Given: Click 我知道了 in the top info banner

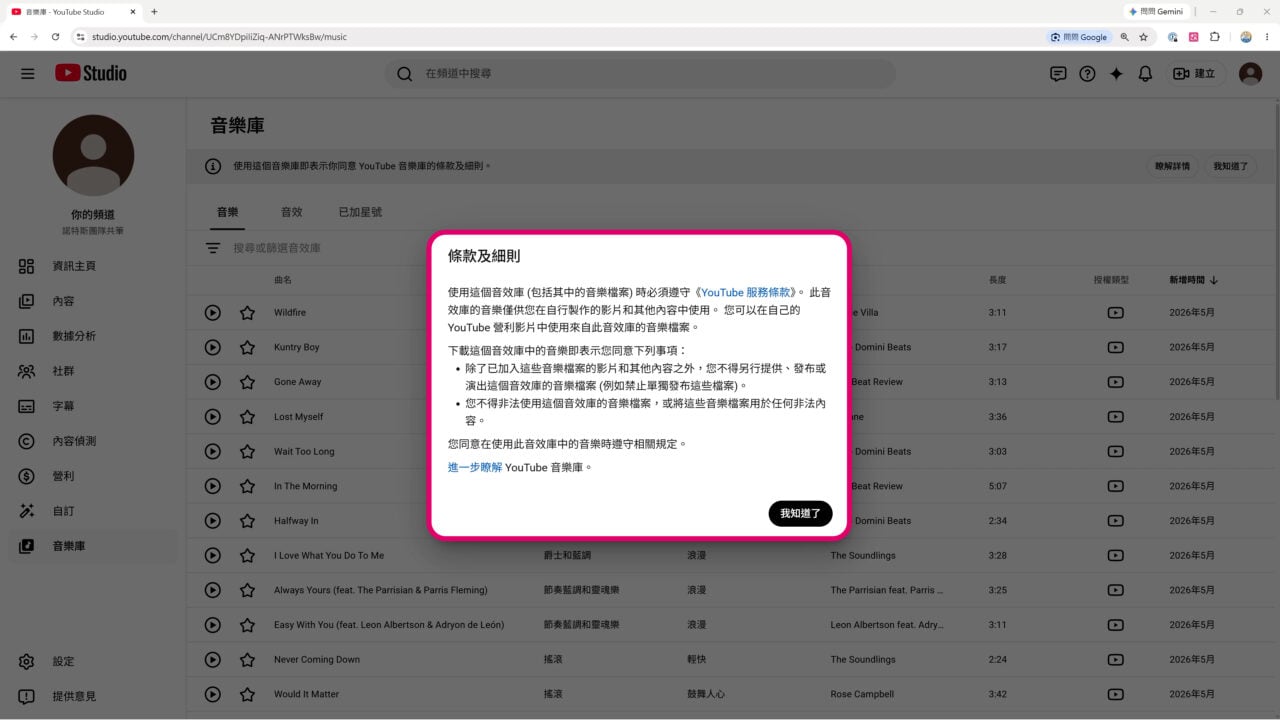Looking at the screenshot, I should tap(1230, 166).
